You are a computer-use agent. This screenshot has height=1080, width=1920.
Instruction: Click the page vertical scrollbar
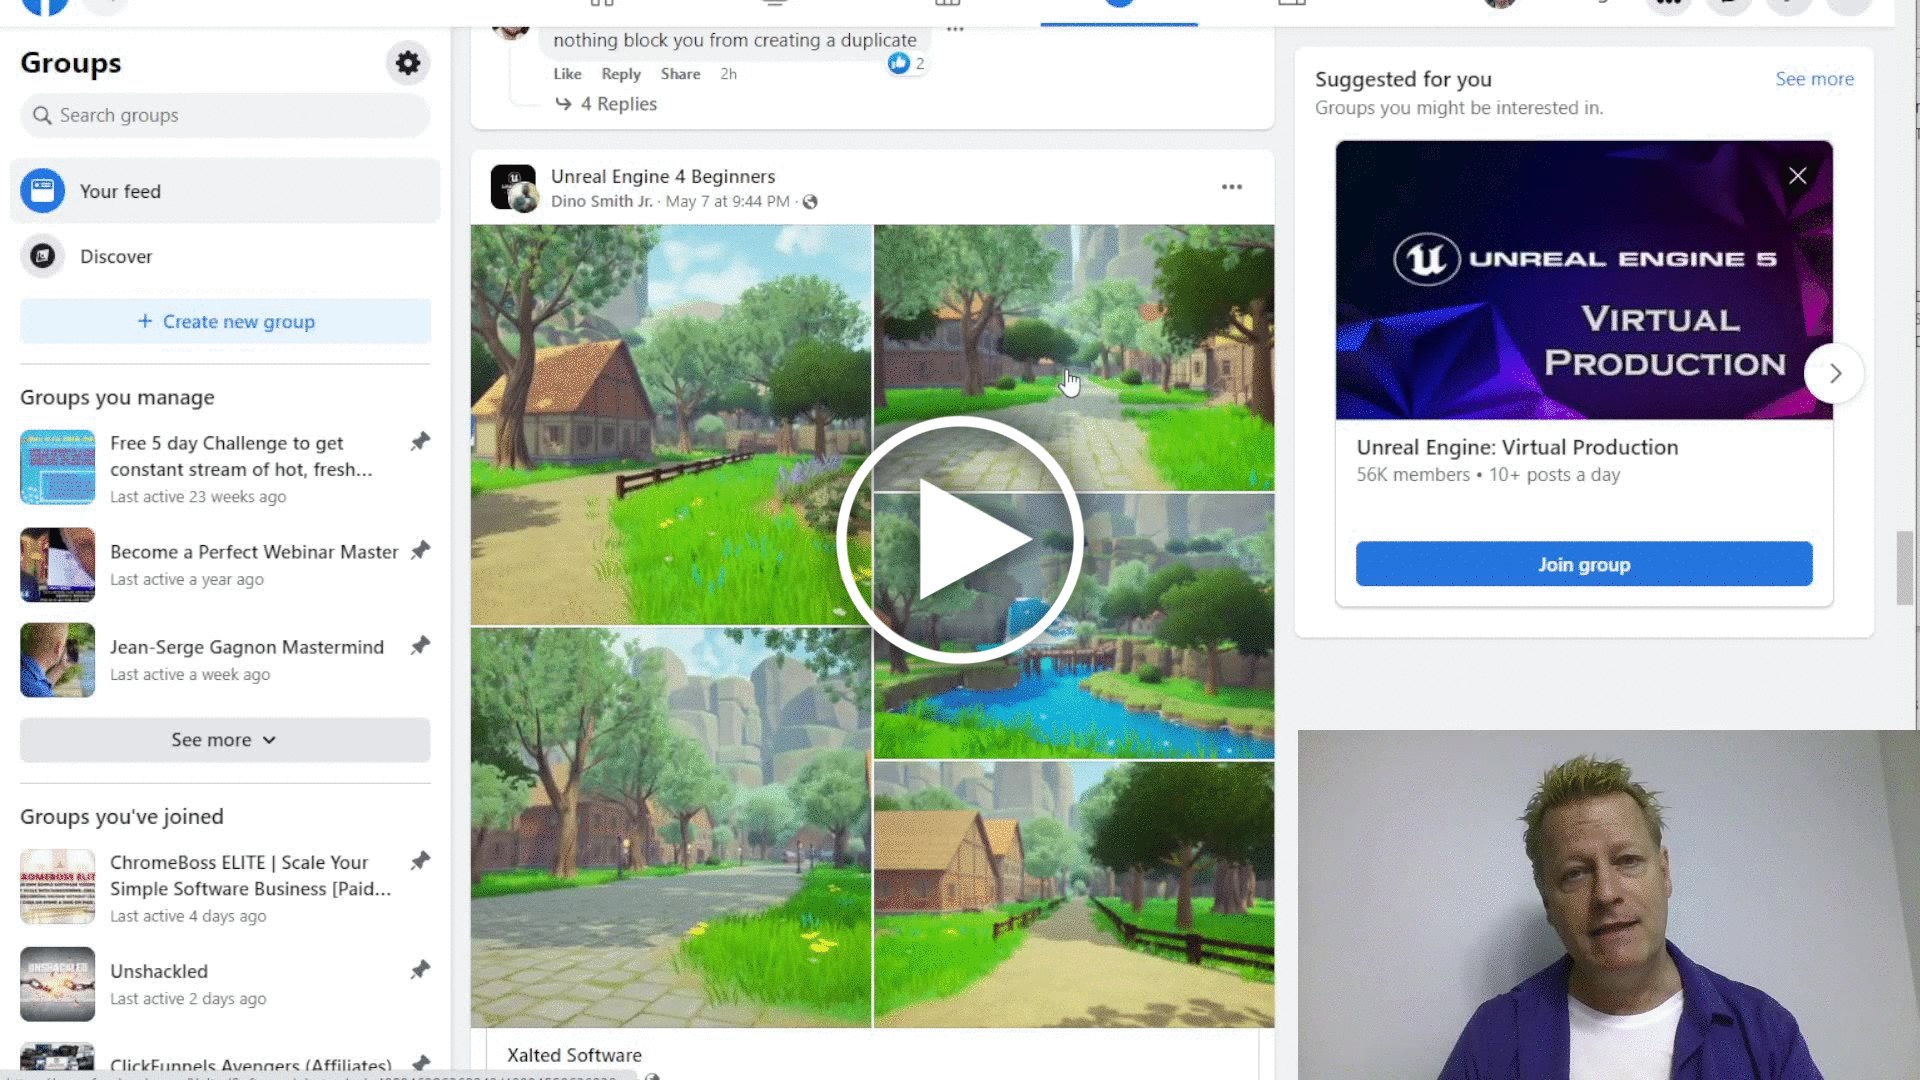pos(1905,568)
